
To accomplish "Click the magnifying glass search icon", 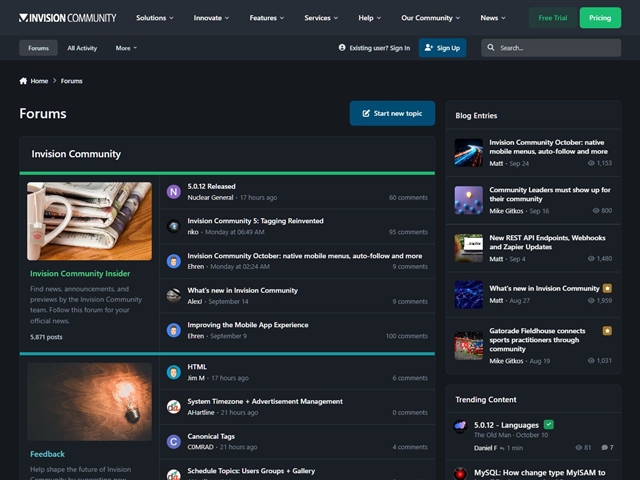I will pos(491,48).
